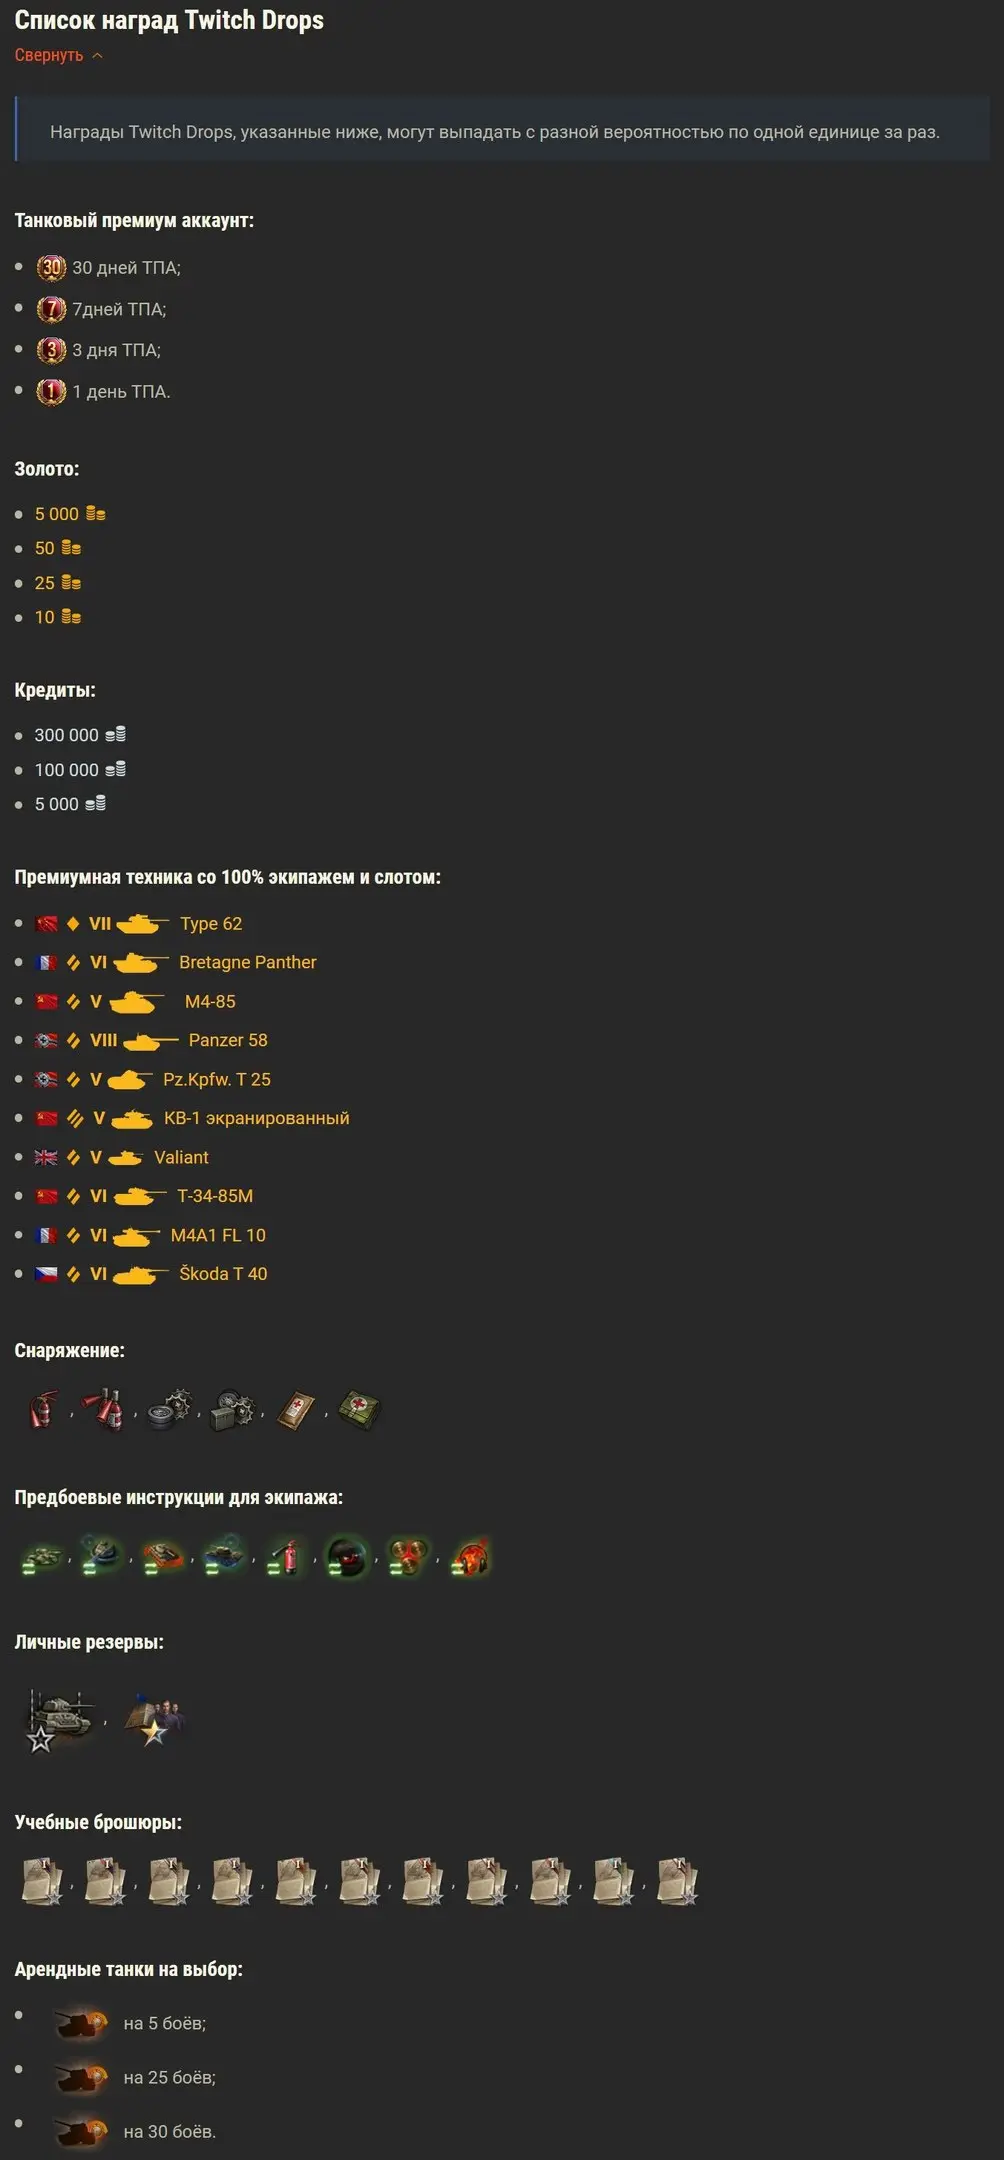
Task: Click the crew experience personal reserve icon
Action: (154, 1720)
